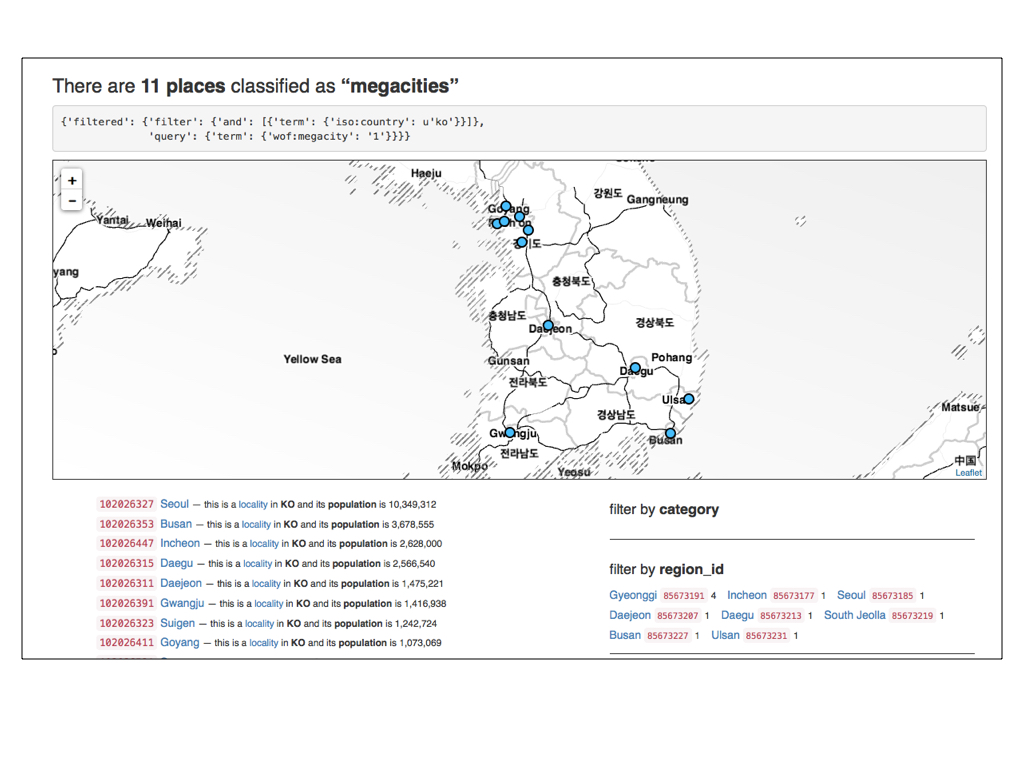The image size is (1024, 768).
Task: Click region ID 85673177
Action: tap(793, 596)
